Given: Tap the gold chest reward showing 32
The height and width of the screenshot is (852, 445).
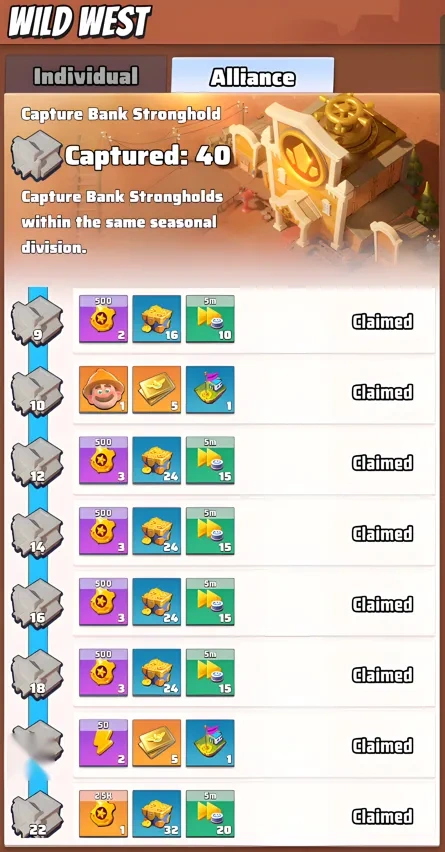Looking at the screenshot, I should tap(156, 813).
